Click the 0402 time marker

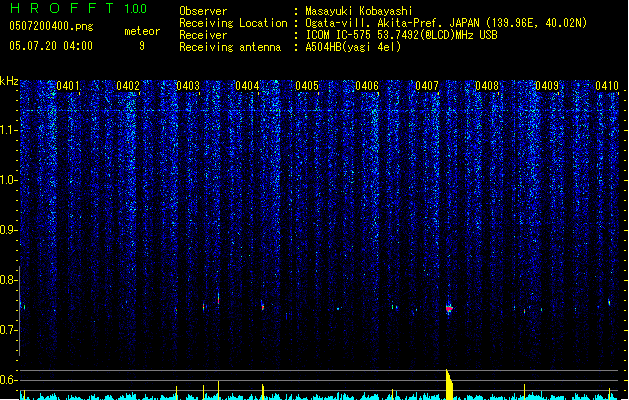click(128, 86)
